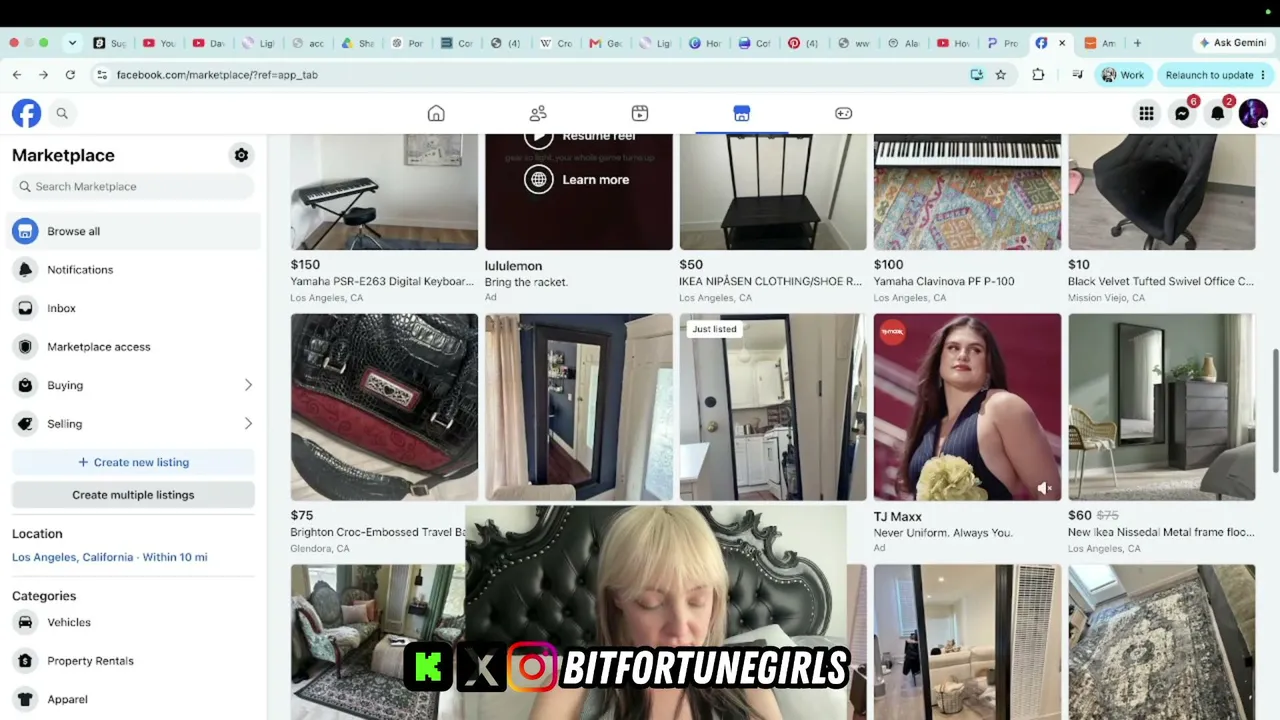Screen dimensions: 1280x720
Task: Open the Facebook menu grid icon
Action: click(x=1146, y=113)
